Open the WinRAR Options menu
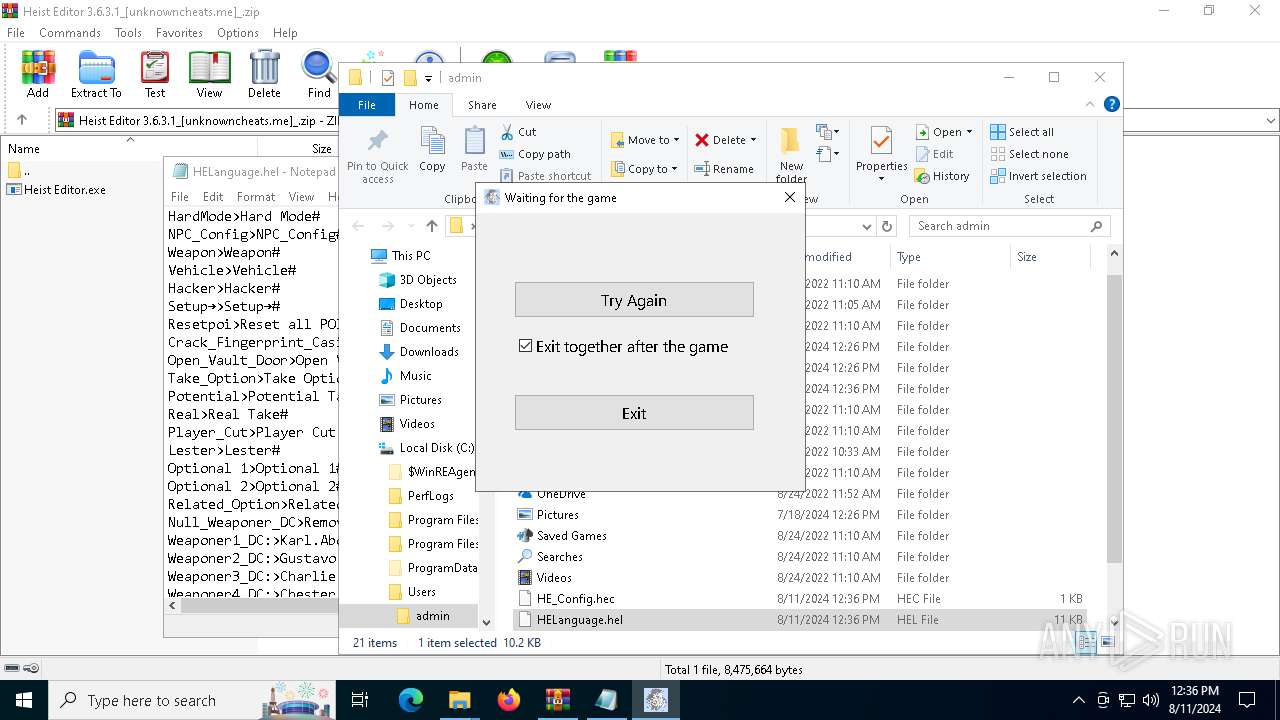The image size is (1280, 720). [x=238, y=33]
